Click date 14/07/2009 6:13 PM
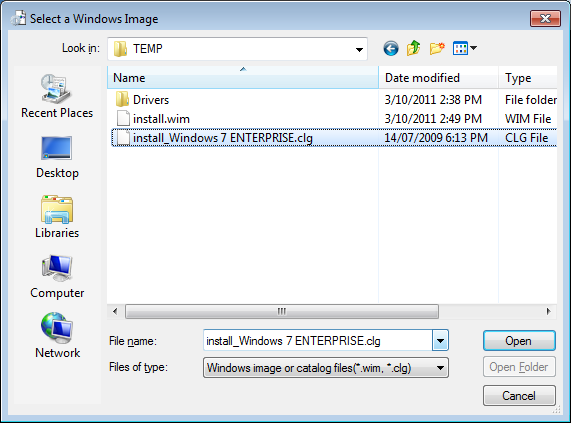Viewport: 571px width, 423px height. (x=436, y=138)
